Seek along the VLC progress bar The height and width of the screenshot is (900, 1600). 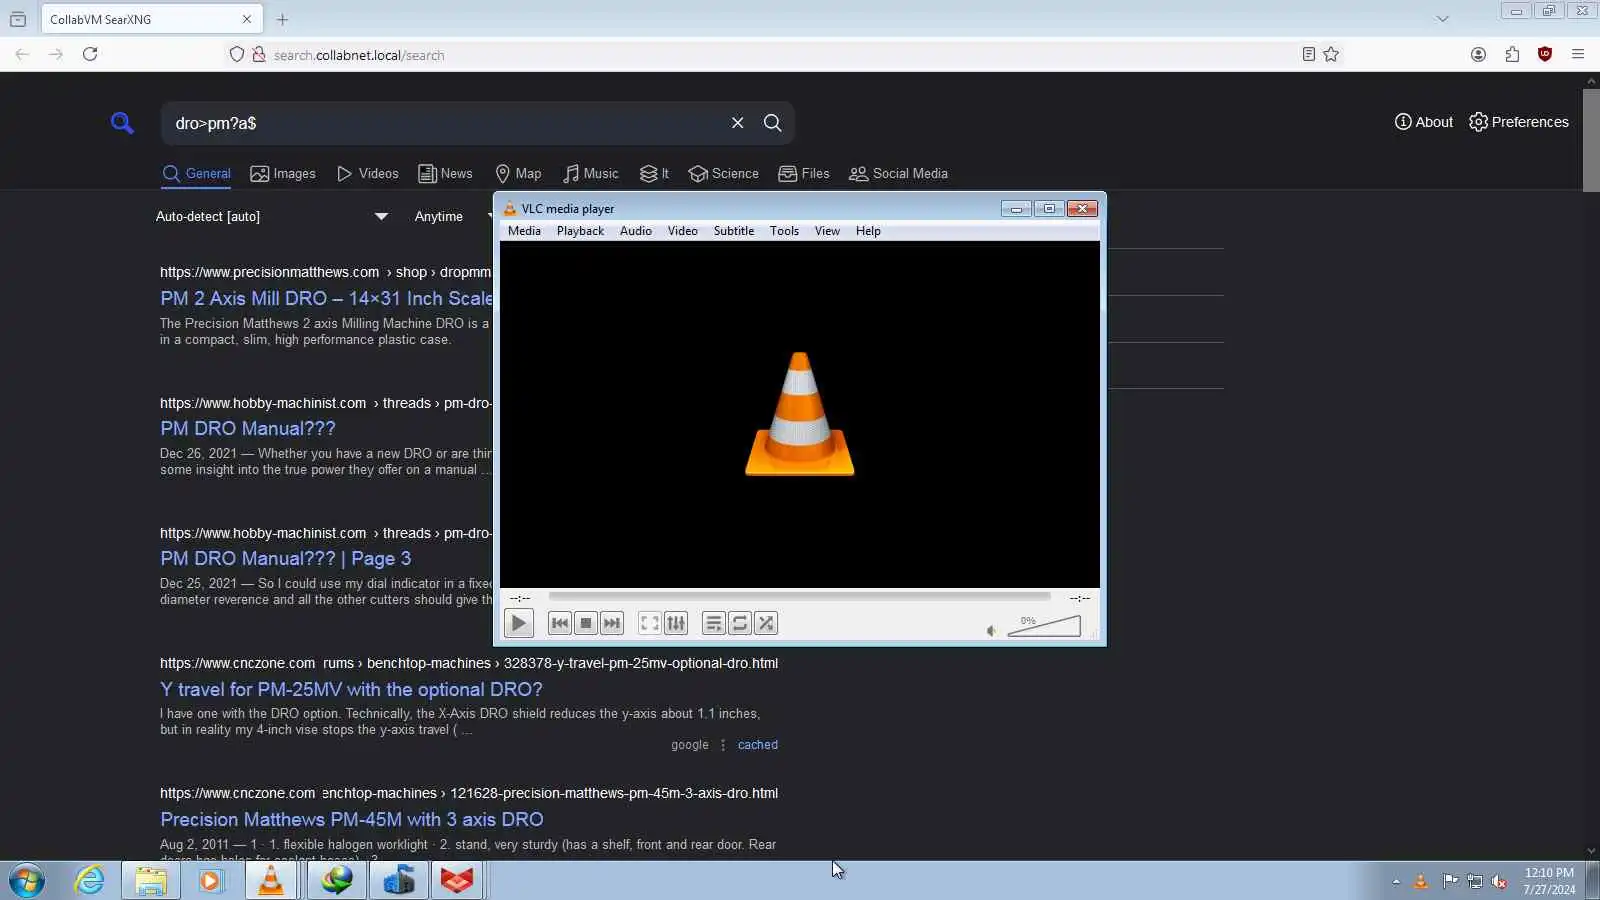(x=799, y=597)
